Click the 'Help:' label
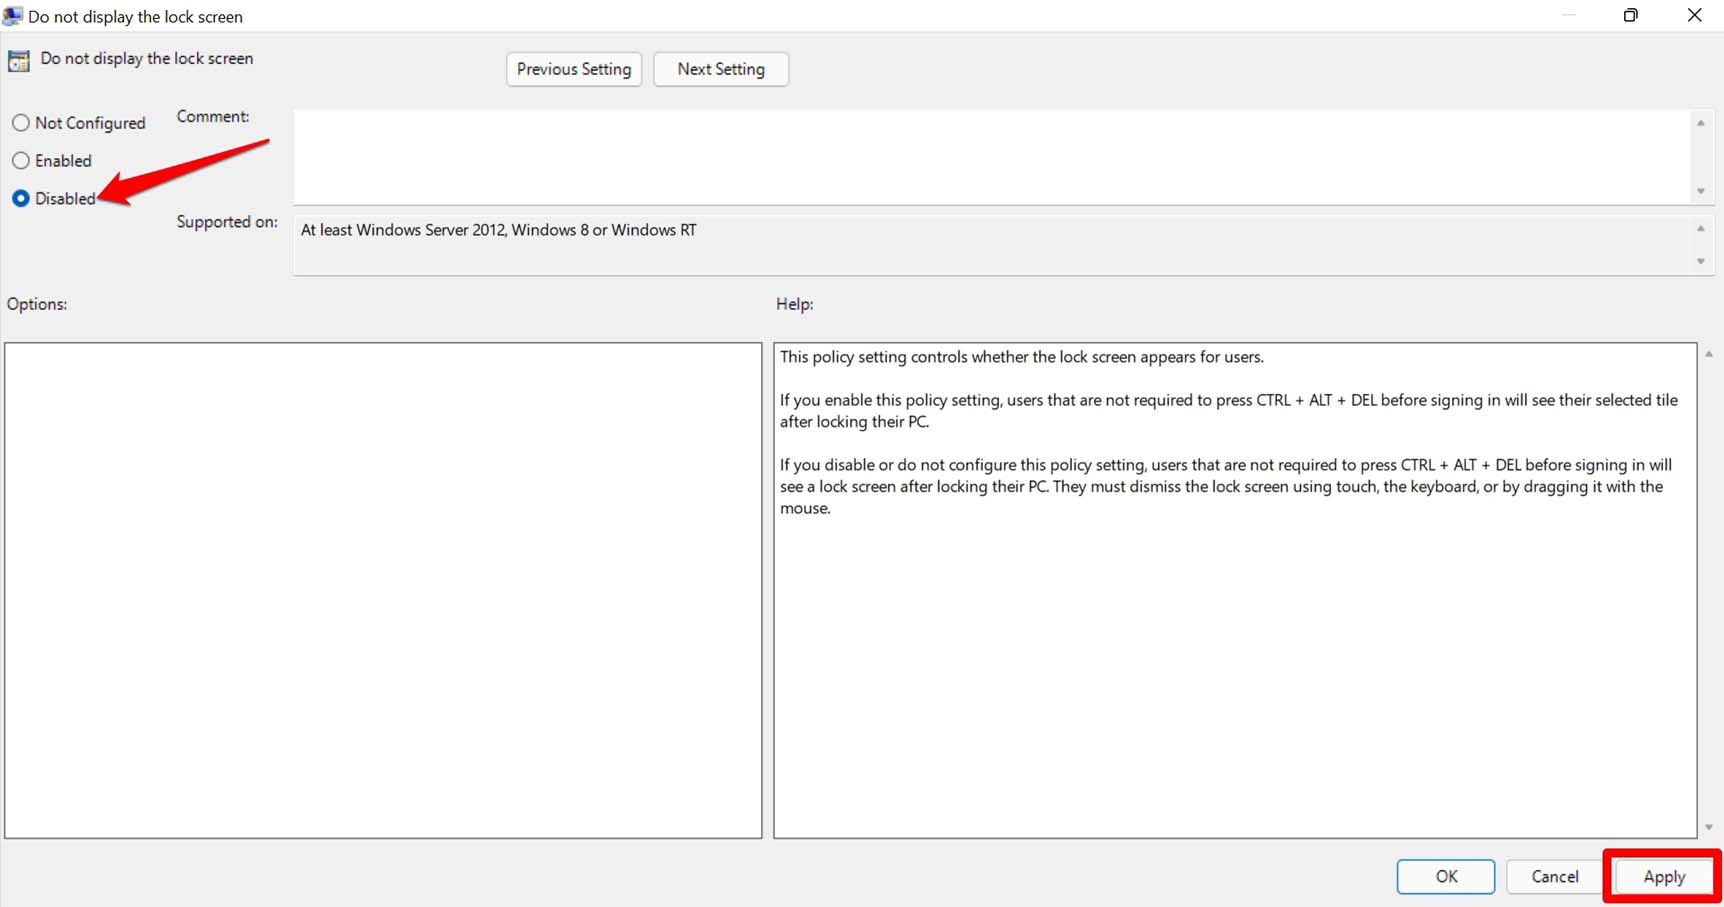1724x907 pixels. click(x=795, y=304)
